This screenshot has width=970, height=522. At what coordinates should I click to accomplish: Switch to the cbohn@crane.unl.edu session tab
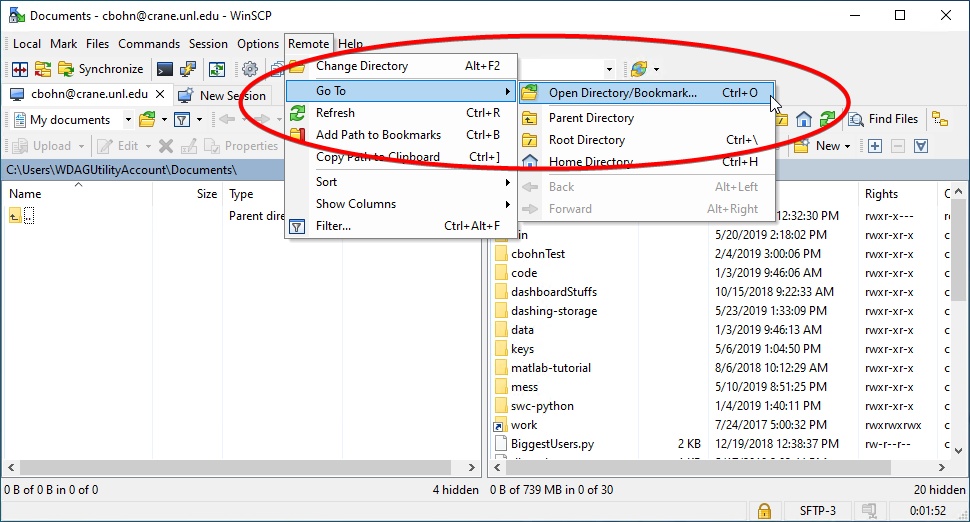click(89, 94)
